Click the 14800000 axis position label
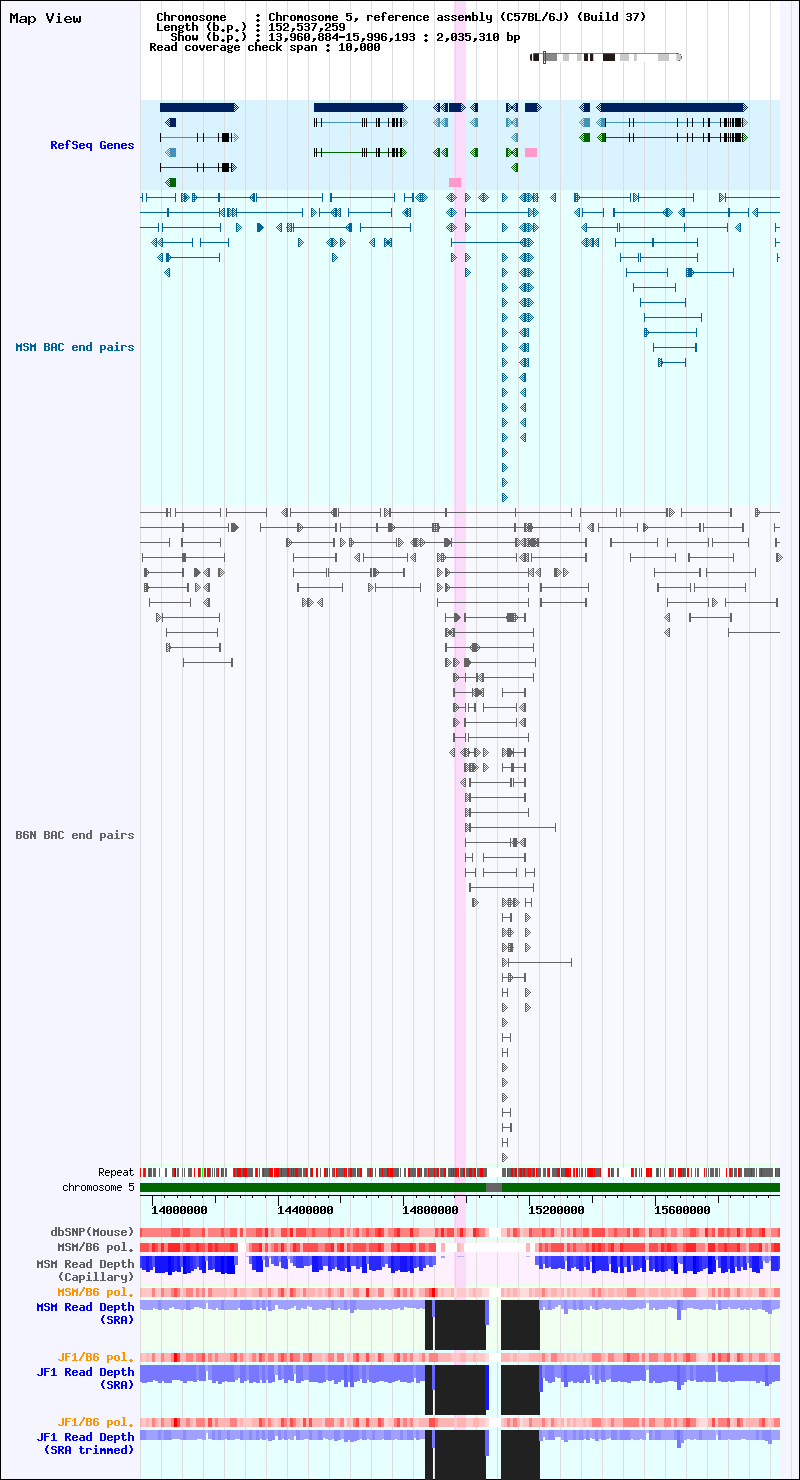 [x=431, y=1210]
